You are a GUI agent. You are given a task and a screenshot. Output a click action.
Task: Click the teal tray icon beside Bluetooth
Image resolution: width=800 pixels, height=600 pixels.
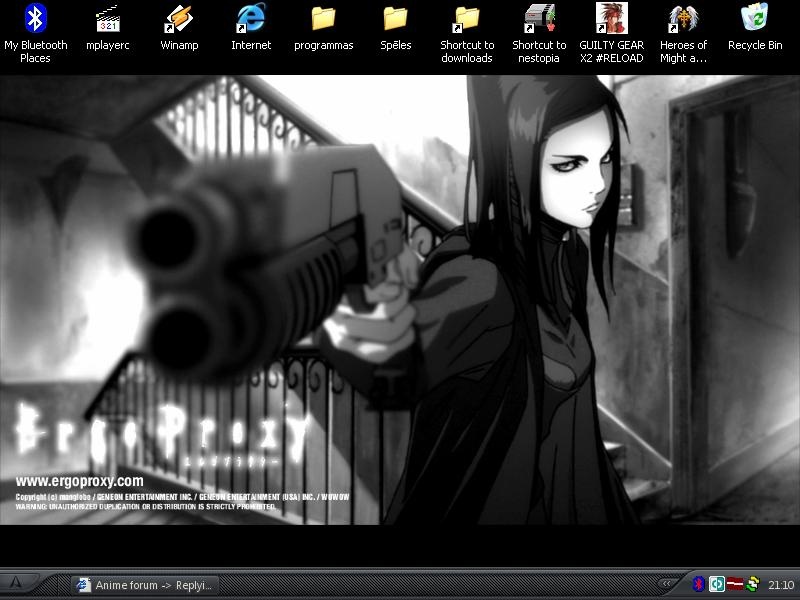(x=717, y=584)
